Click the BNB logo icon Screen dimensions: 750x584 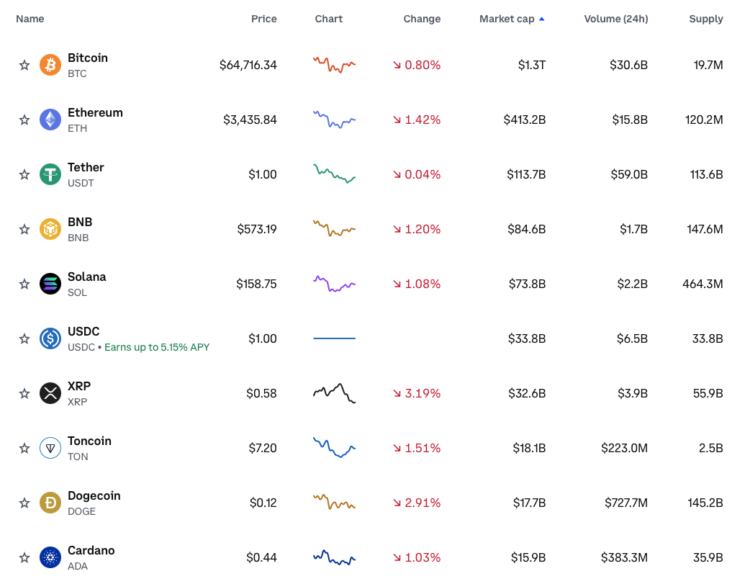click(x=50, y=229)
